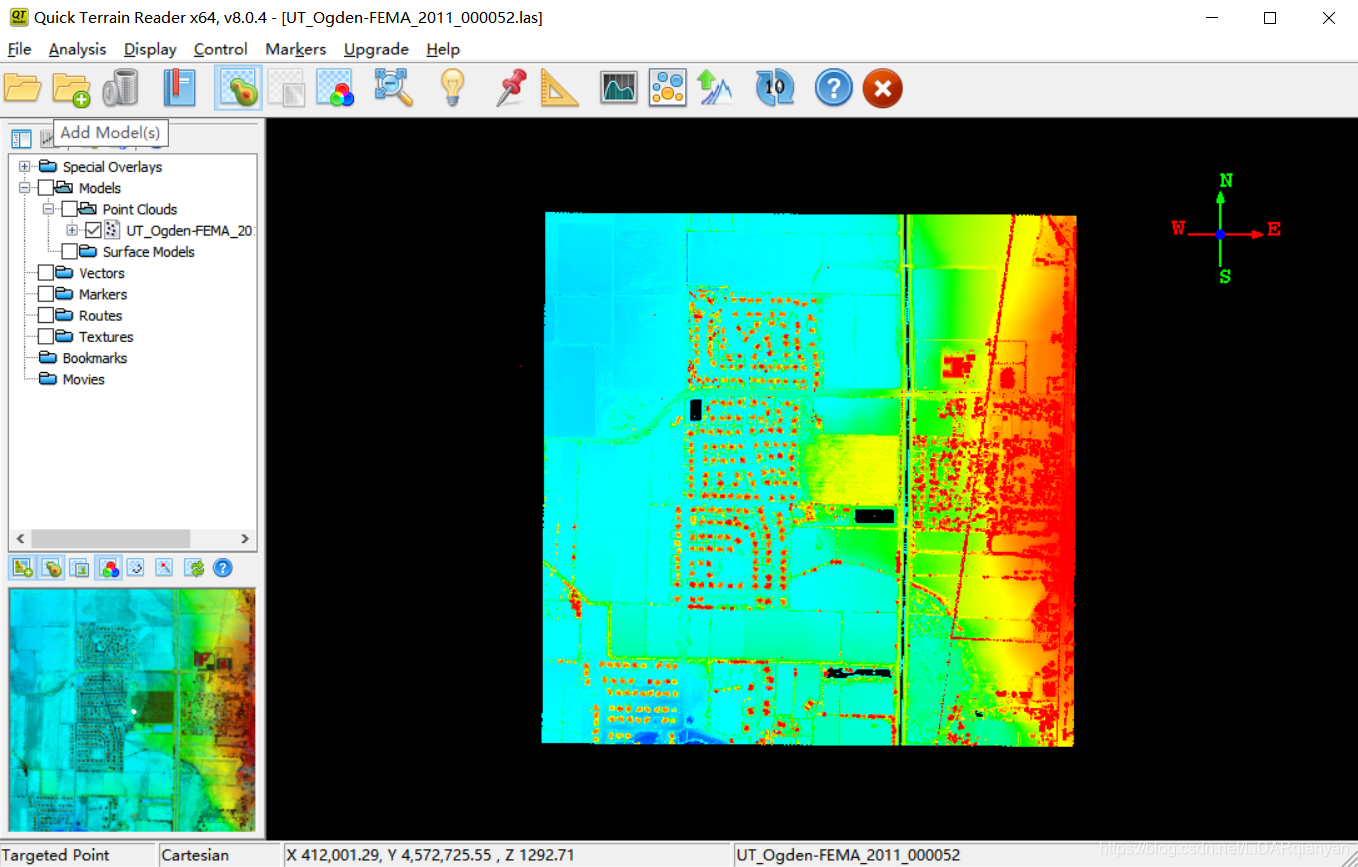This screenshot has width=1358, height=867.
Task: Click the X Y Z coordinates readout
Action: tap(430, 855)
